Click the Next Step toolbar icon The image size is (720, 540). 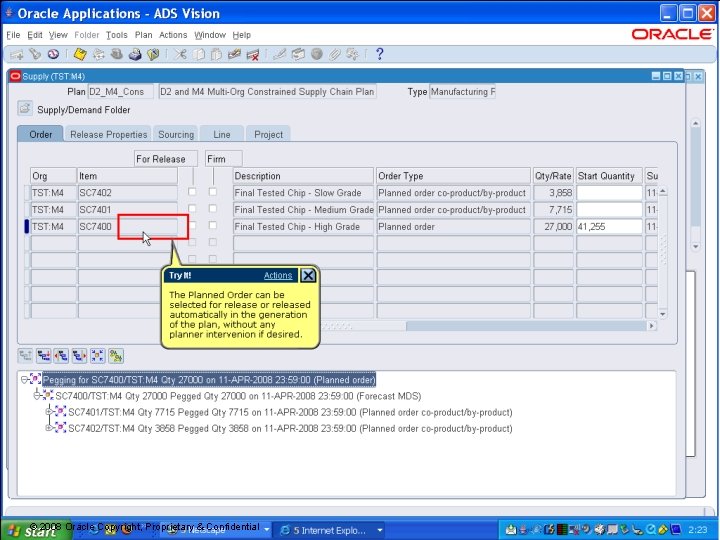[99, 54]
